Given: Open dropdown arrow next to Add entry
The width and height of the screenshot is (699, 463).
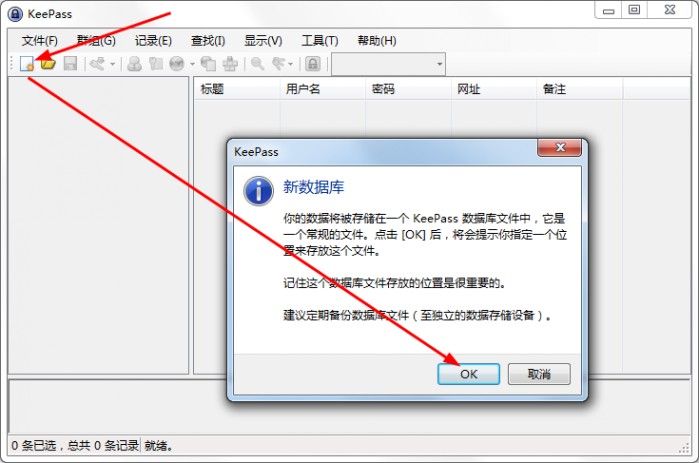Looking at the screenshot, I should [112, 64].
